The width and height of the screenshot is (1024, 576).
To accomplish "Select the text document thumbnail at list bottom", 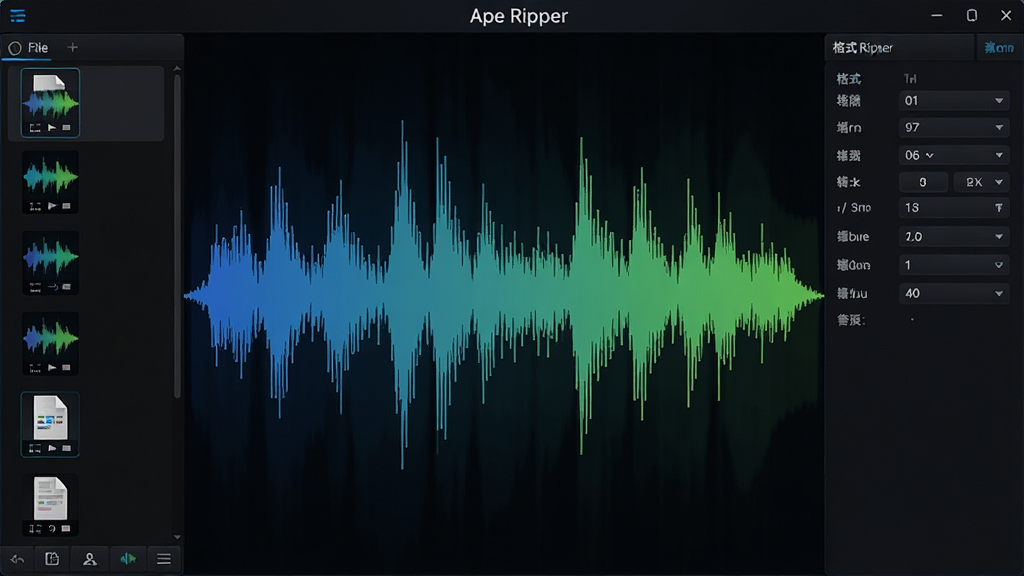I will [50, 504].
